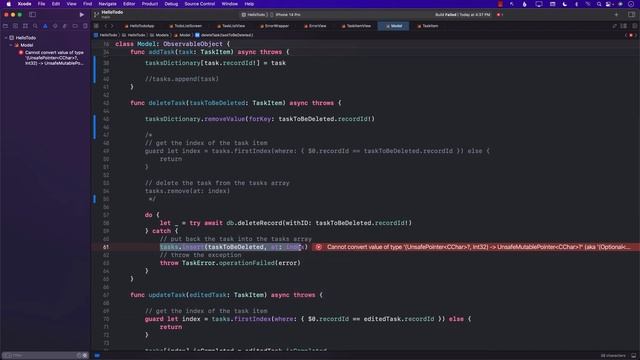The height and width of the screenshot is (360, 640).
Task: Open the deleteTask method jump bar segment
Action: pyautogui.click(x=224, y=35)
